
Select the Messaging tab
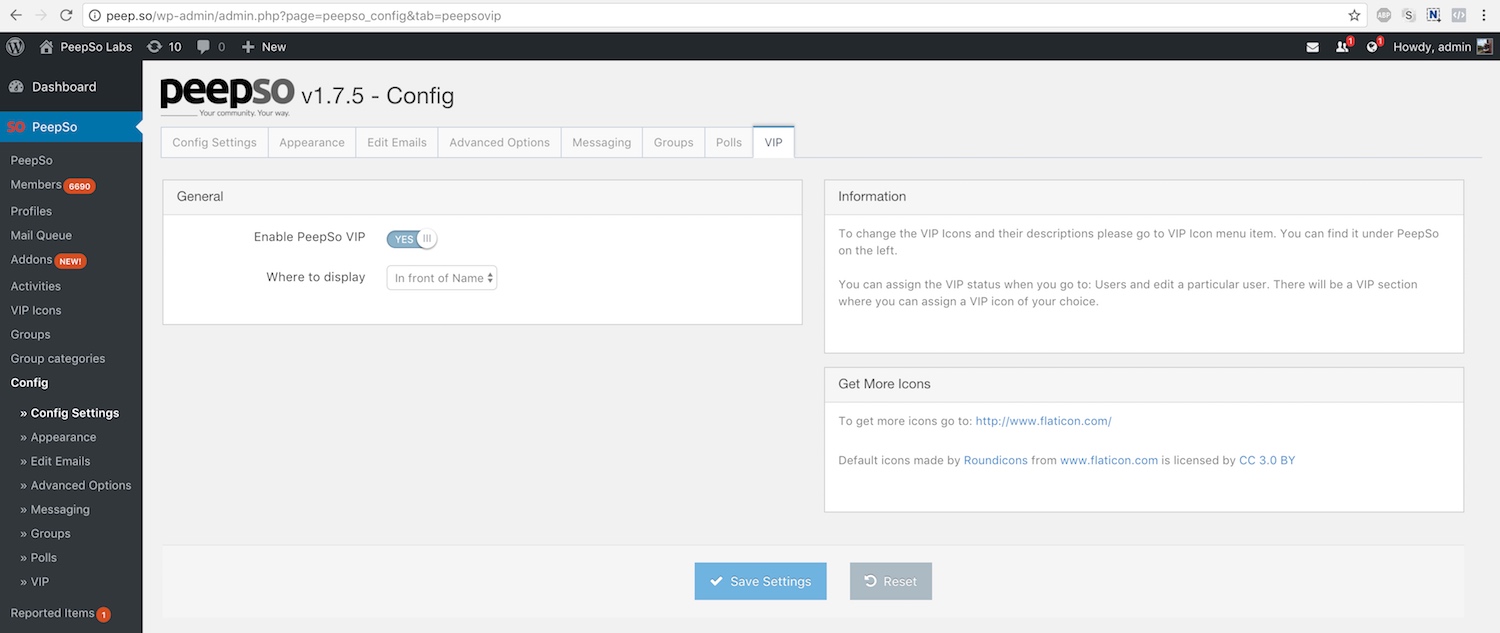[602, 143]
